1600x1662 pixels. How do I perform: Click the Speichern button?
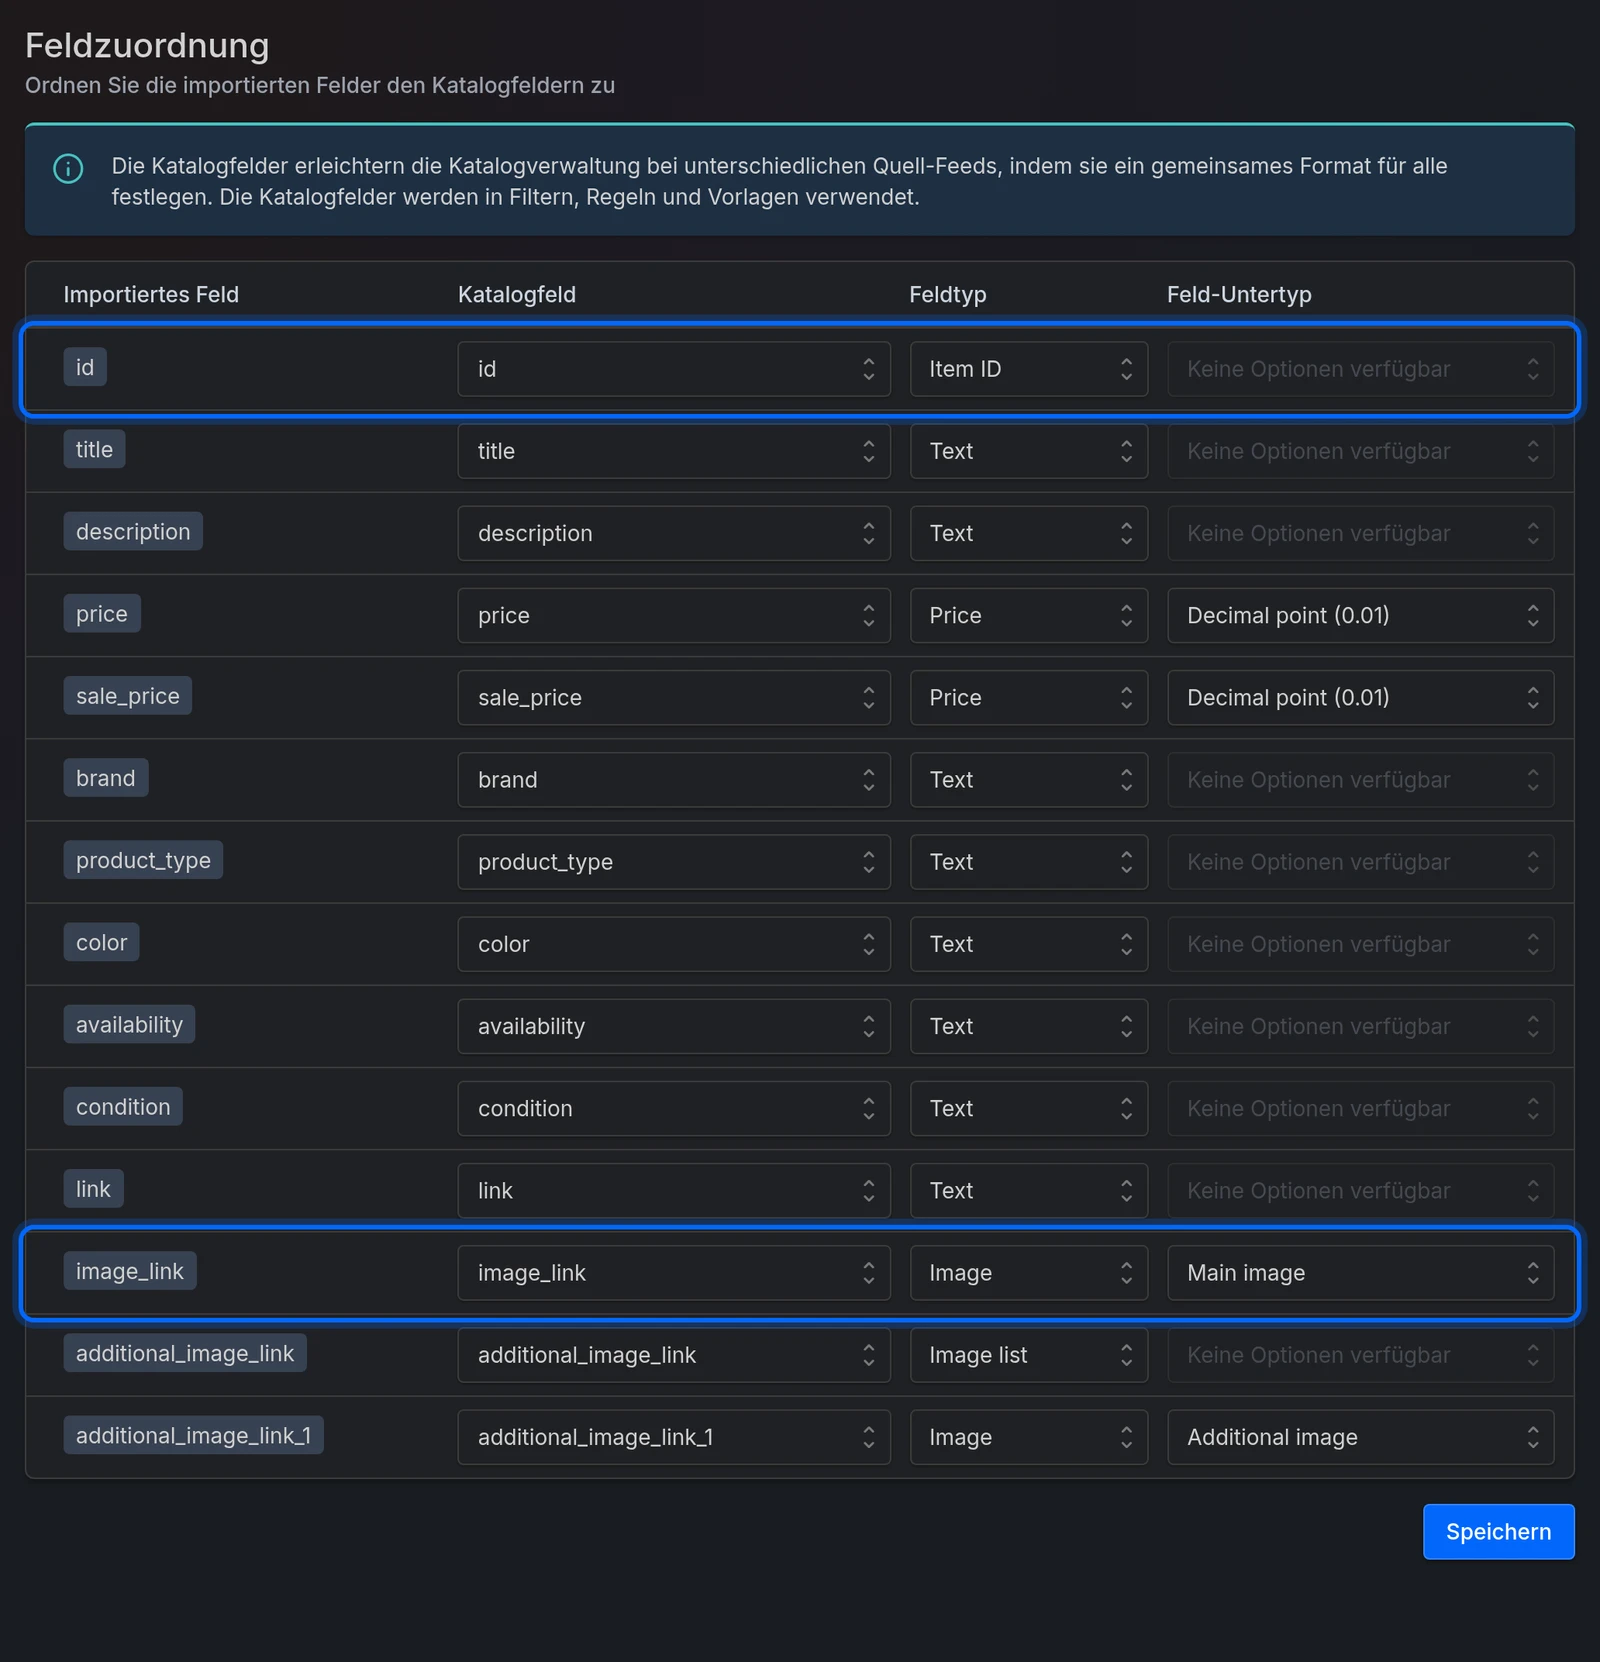coord(1498,1531)
